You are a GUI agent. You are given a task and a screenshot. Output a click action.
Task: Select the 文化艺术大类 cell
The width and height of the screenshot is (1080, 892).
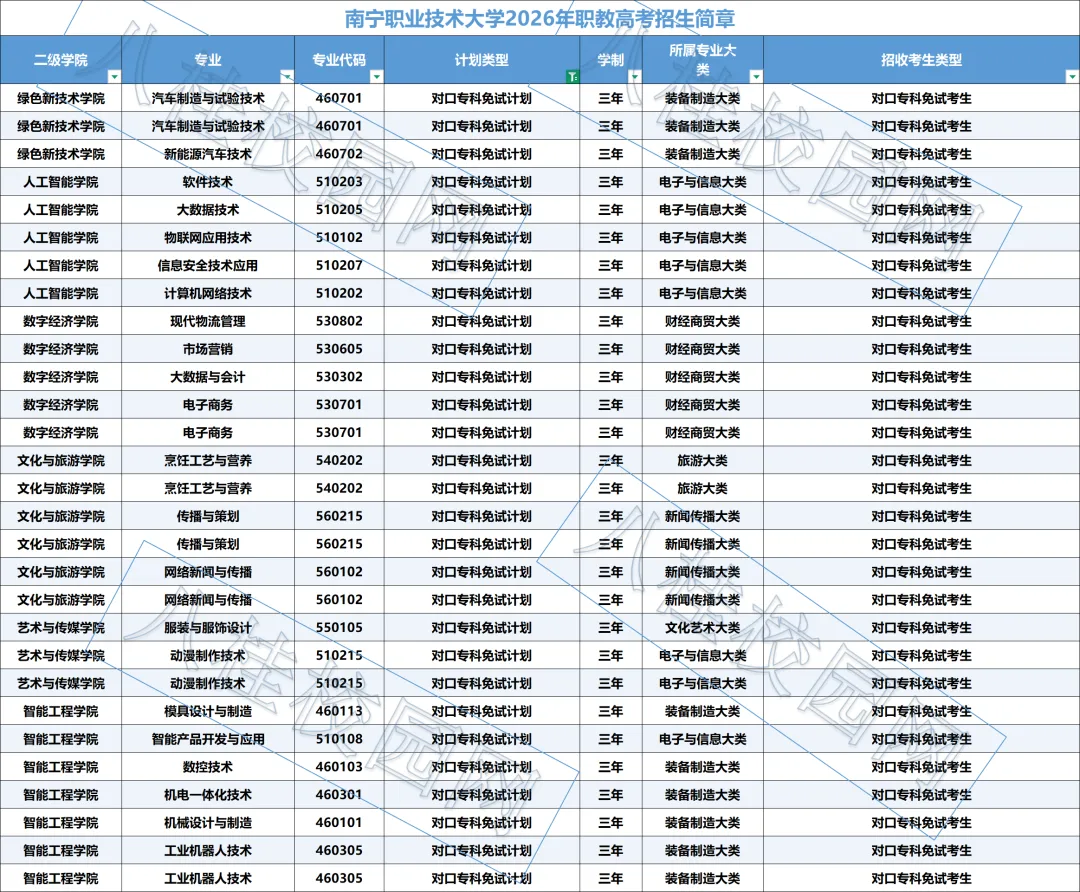tap(703, 627)
